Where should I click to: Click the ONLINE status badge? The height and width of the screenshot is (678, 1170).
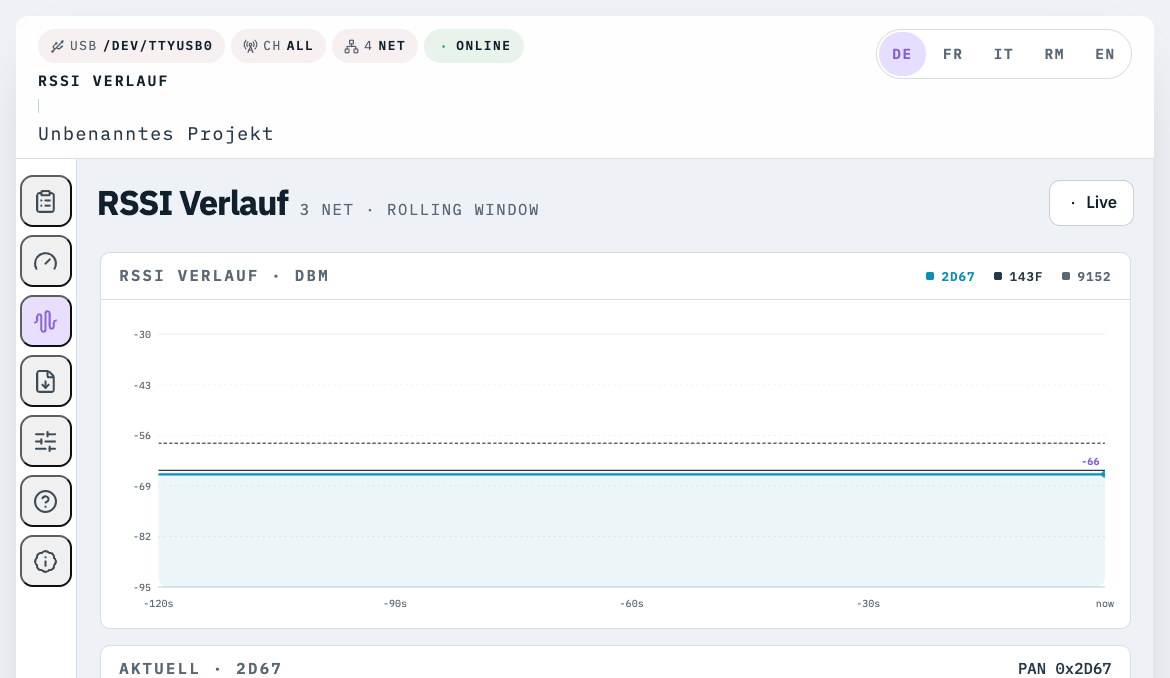coord(474,46)
